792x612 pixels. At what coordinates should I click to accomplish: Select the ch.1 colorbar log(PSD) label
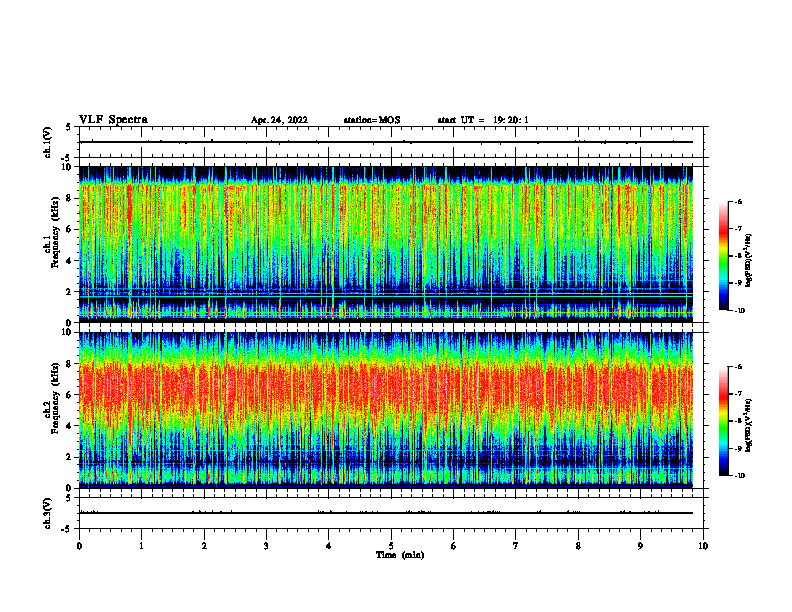pyautogui.click(x=749, y=260)
